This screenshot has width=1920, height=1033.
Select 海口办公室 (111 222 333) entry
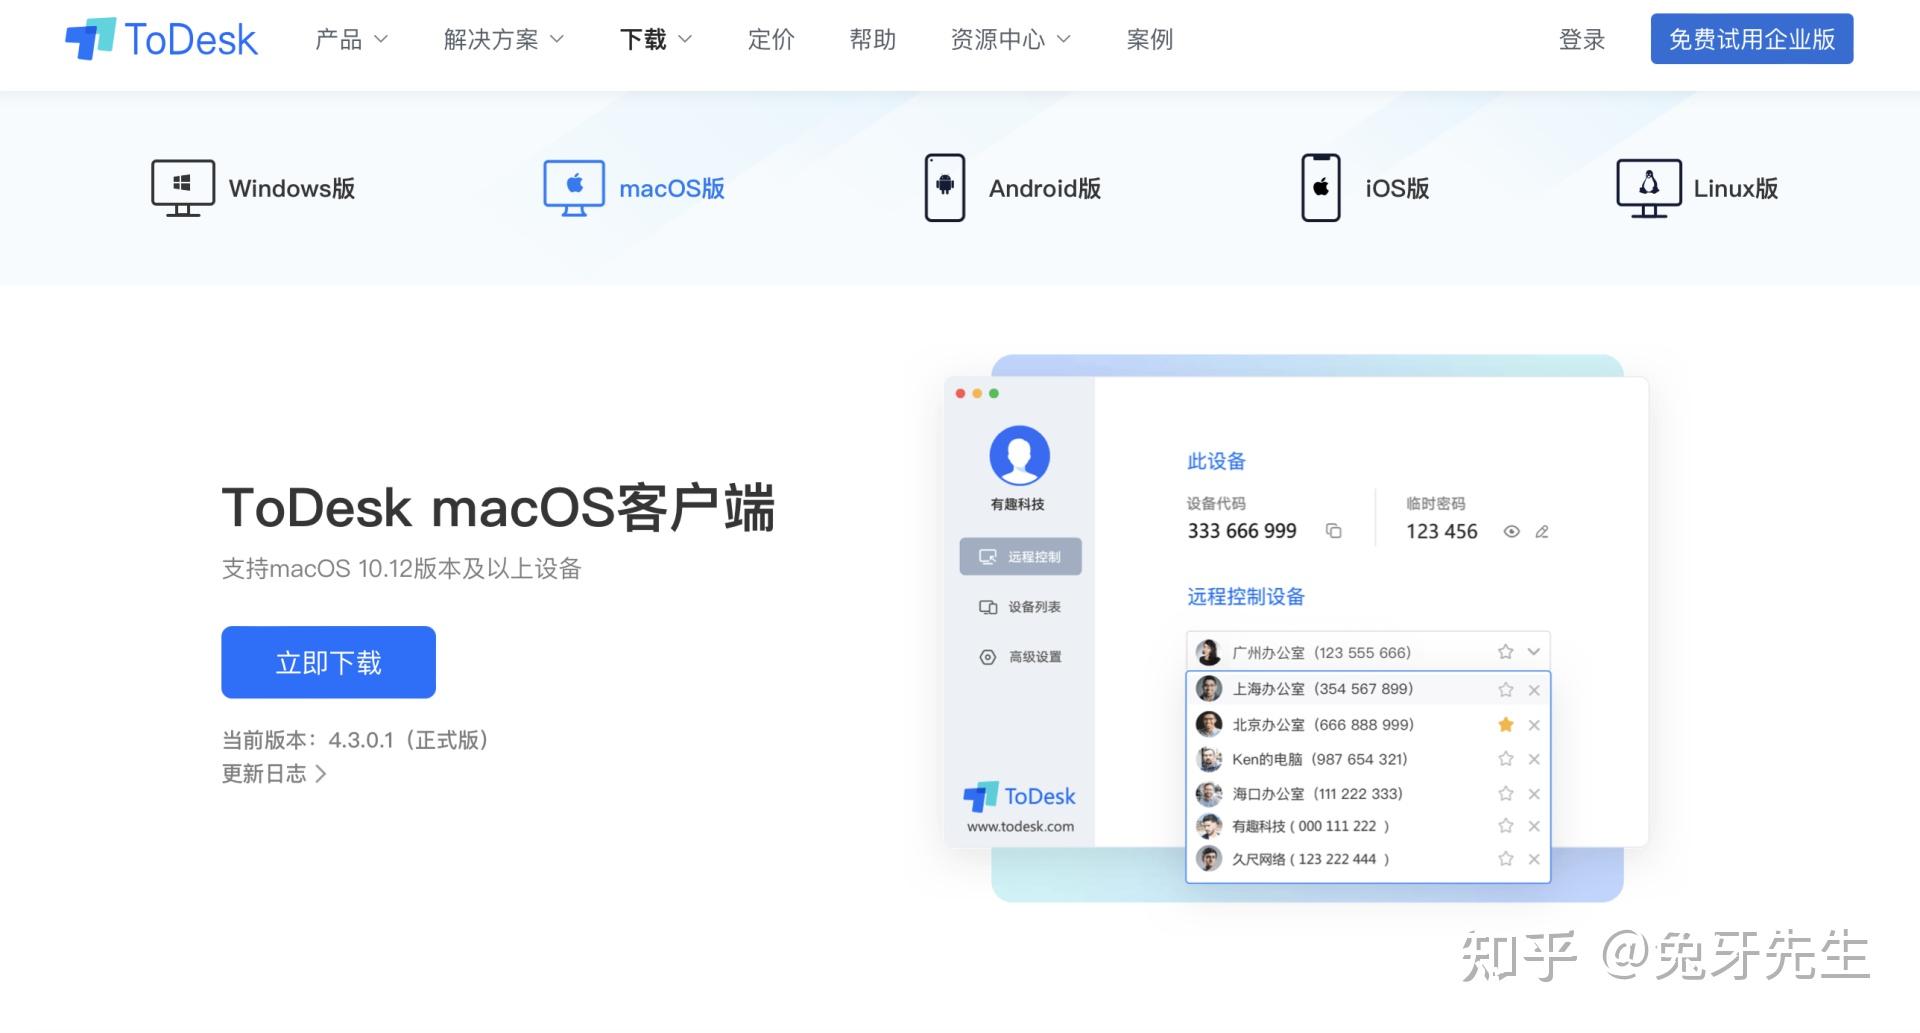point(1368,794)
